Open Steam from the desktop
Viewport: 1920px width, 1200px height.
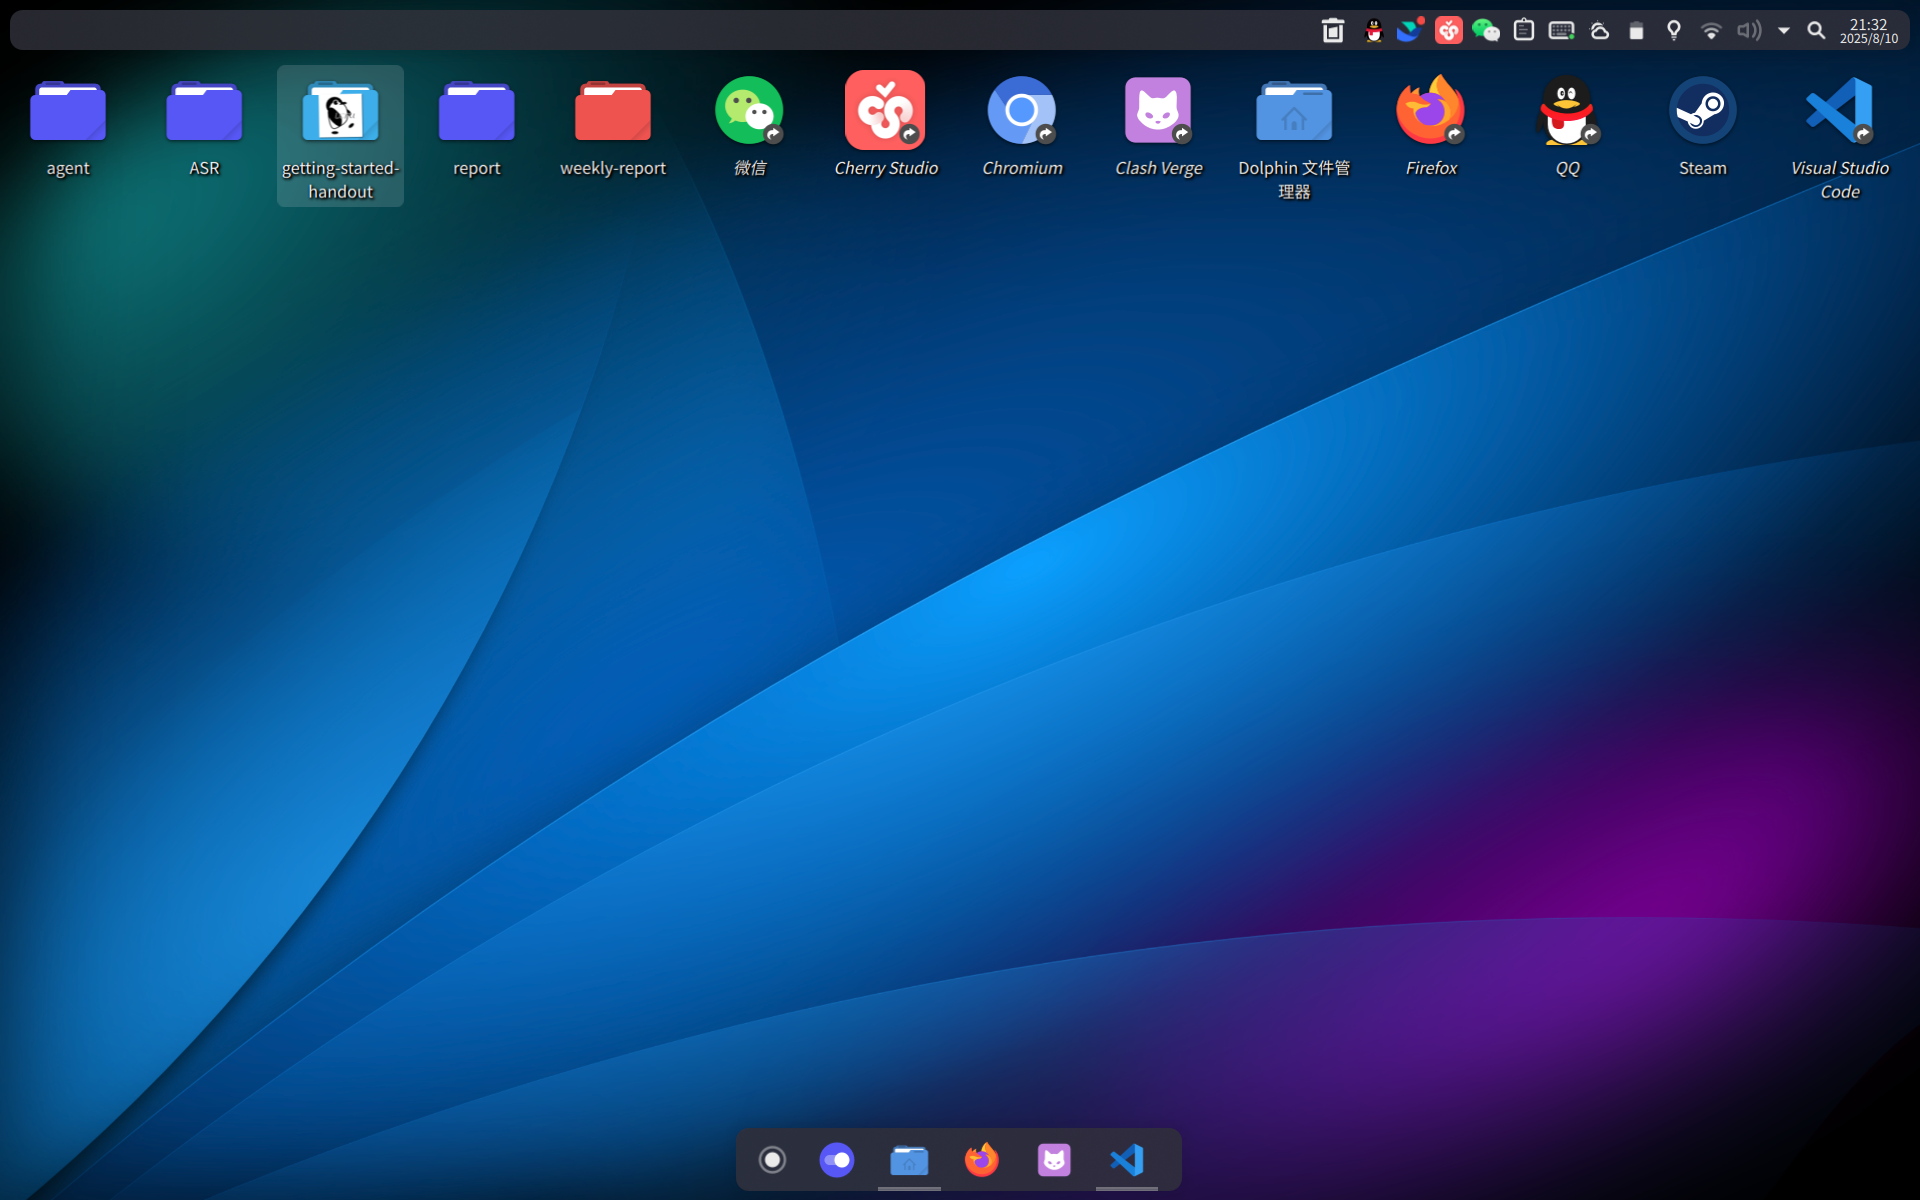click(x=1703, y=110)
